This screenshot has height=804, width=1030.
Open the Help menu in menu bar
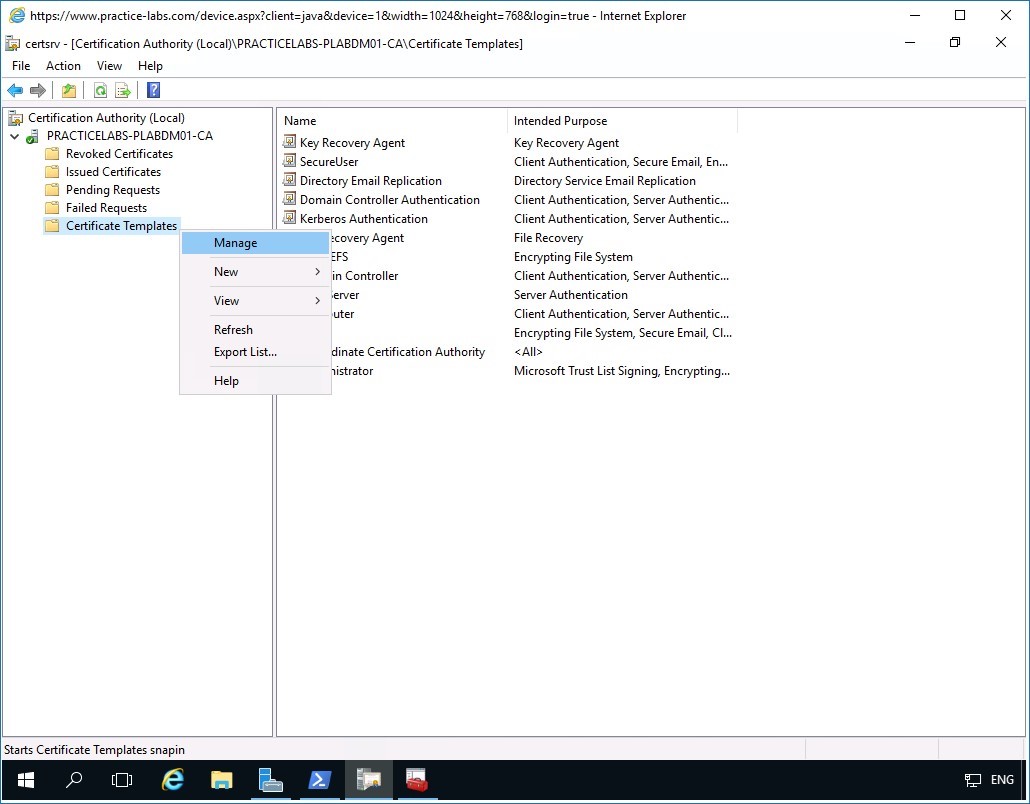150,66
